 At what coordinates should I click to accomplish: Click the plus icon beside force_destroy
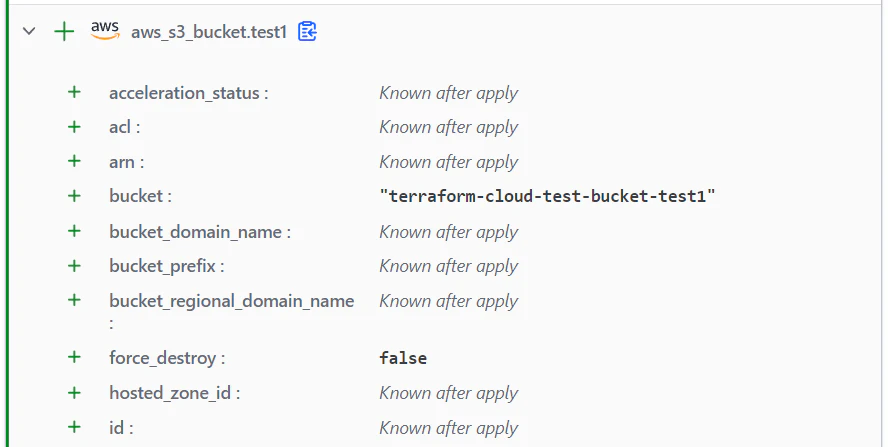click(x=74, y=357)
